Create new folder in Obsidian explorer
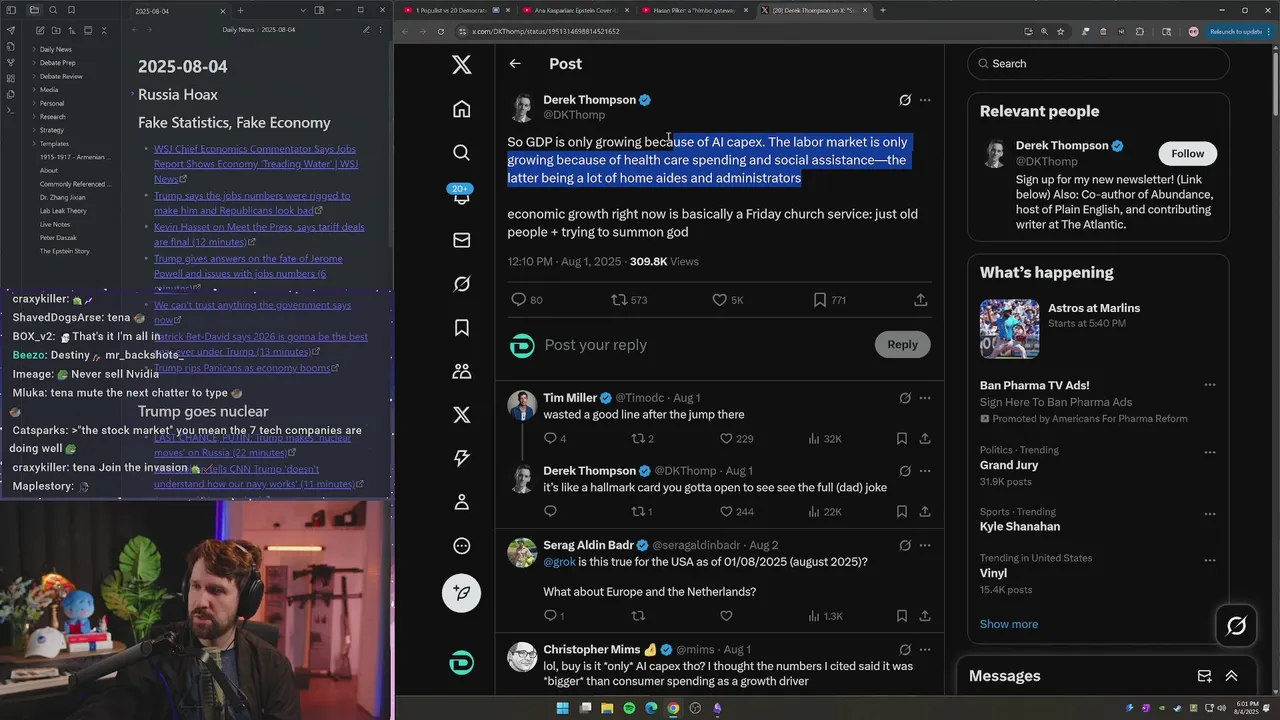 pyautogui.click(x=56, y=31)
